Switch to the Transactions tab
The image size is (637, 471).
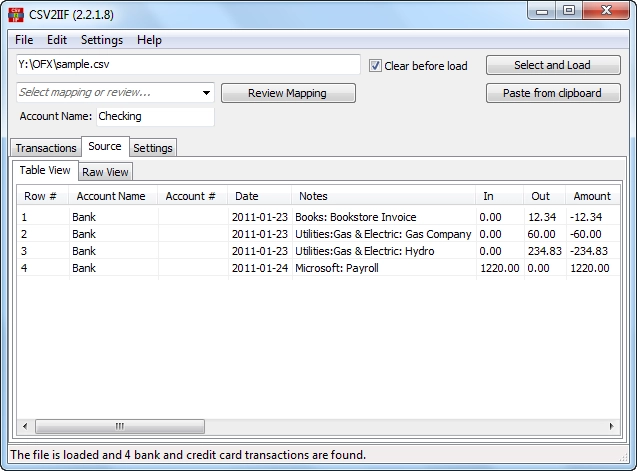point(46,148)
